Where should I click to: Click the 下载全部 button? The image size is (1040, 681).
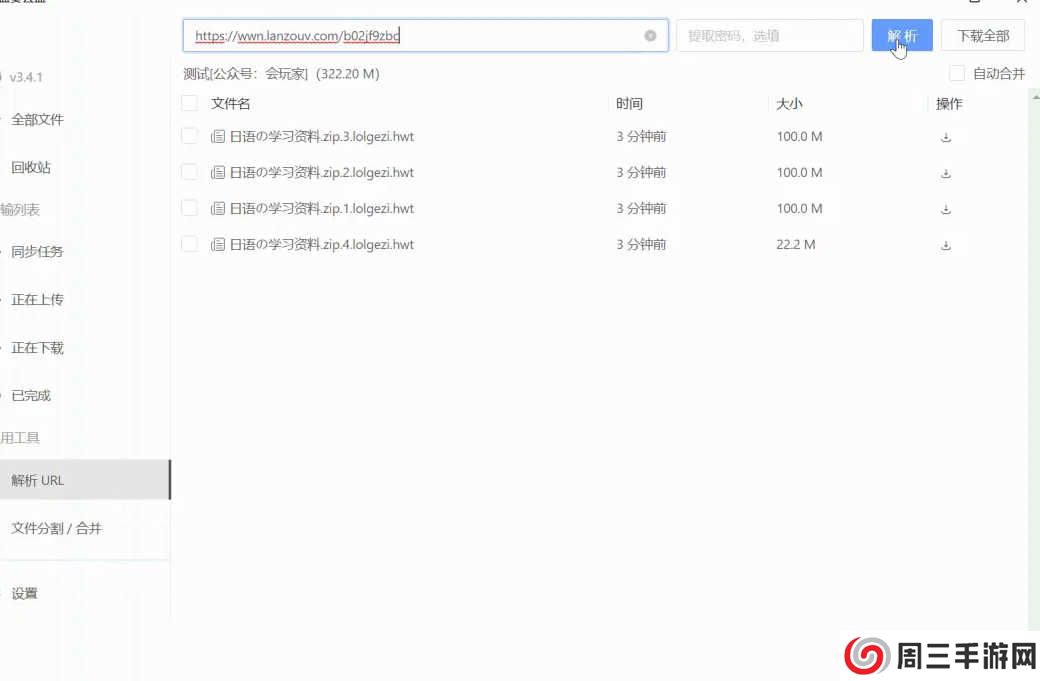coord(983,36)
